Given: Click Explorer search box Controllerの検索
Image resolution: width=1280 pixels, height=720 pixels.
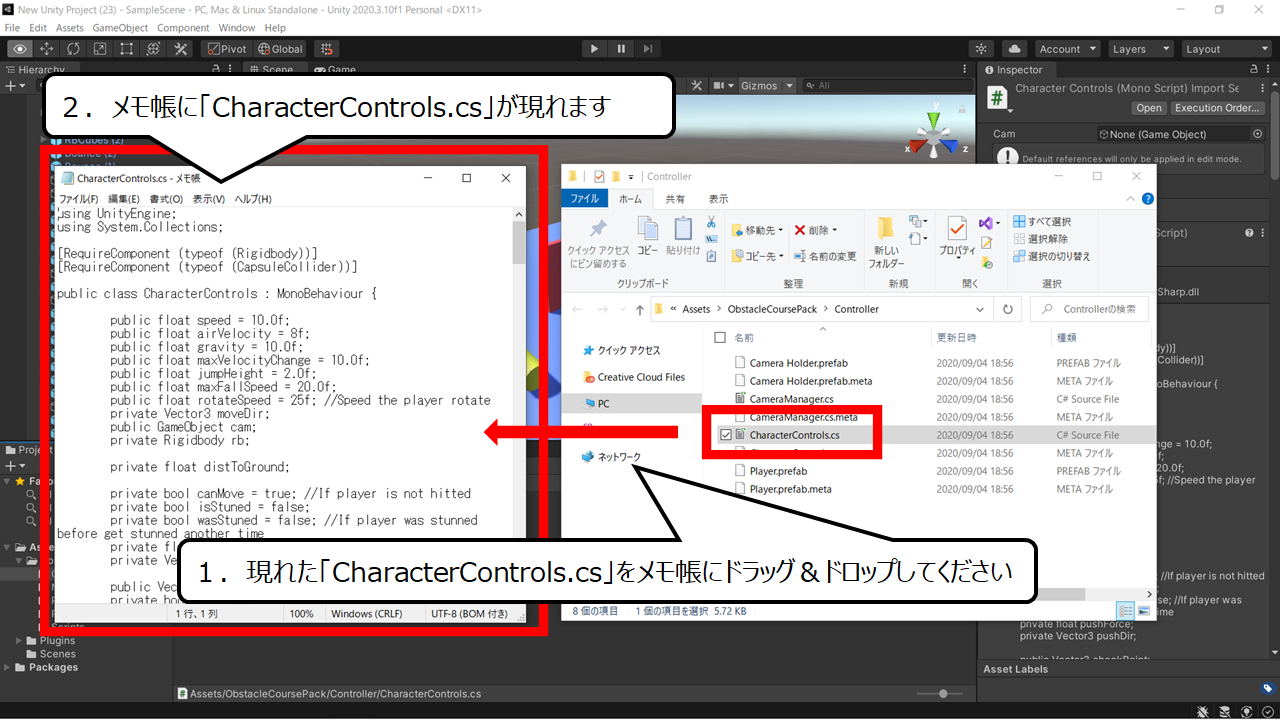Looking at the screenshot, I should [x=1090, y=309].
